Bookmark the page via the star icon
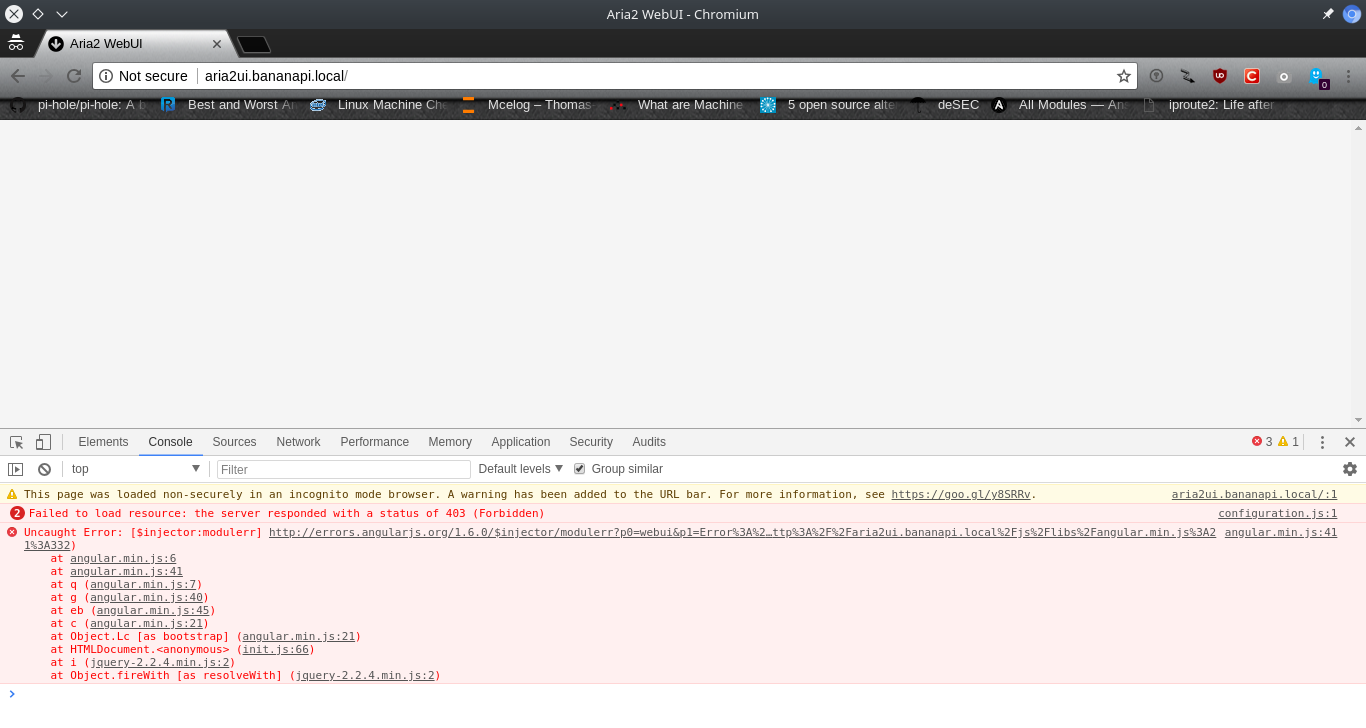1366x728 pixels. (x=1123, y=76)
